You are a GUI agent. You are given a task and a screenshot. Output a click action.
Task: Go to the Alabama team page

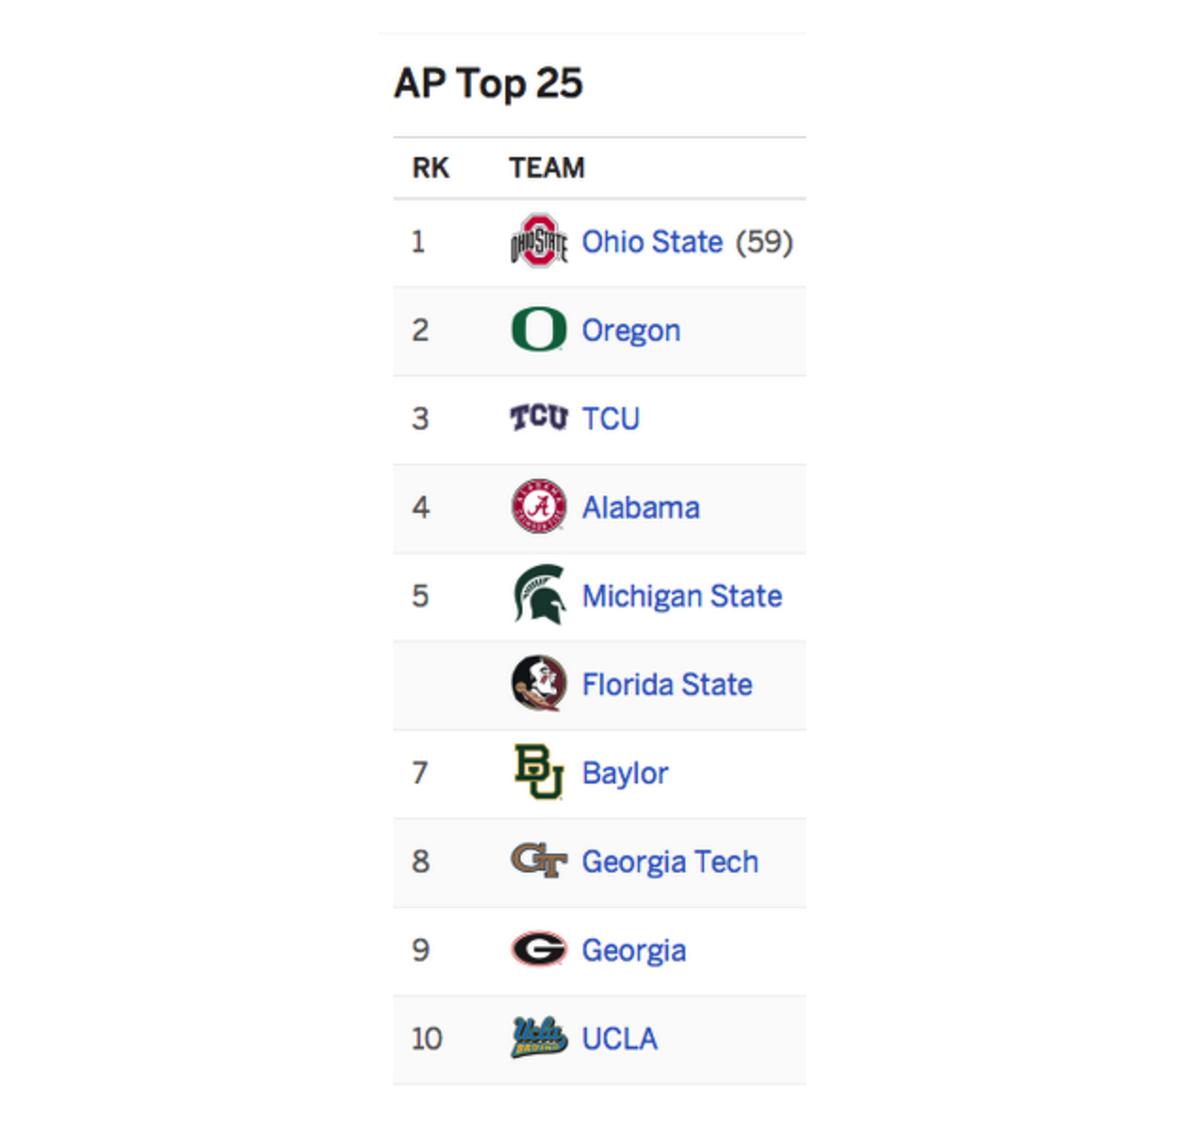[640, 508]
